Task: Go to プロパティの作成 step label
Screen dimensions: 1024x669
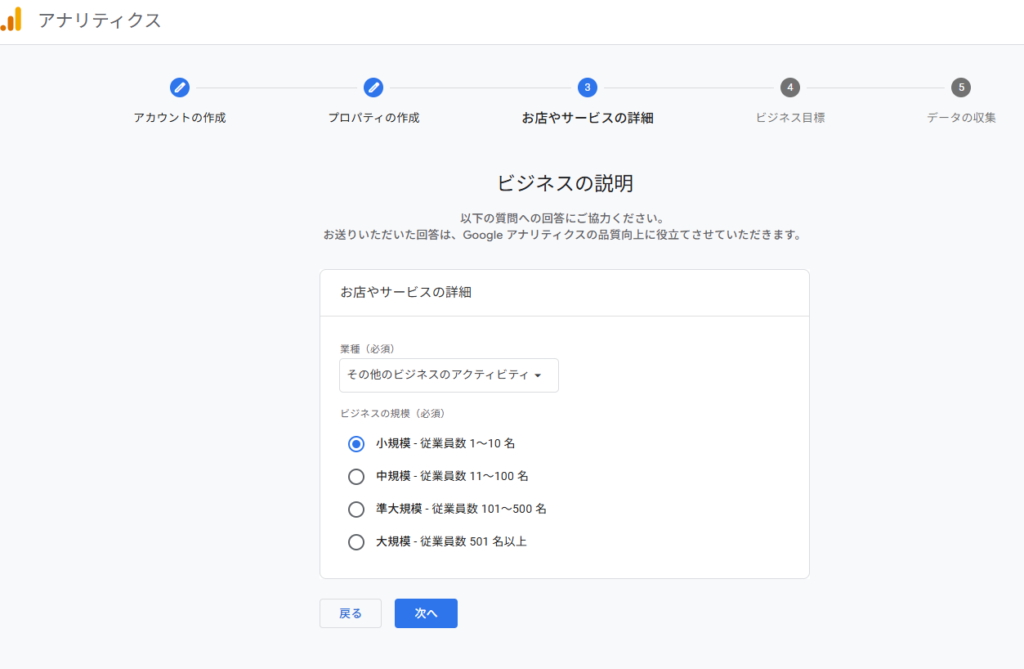Action: point(374,118)
